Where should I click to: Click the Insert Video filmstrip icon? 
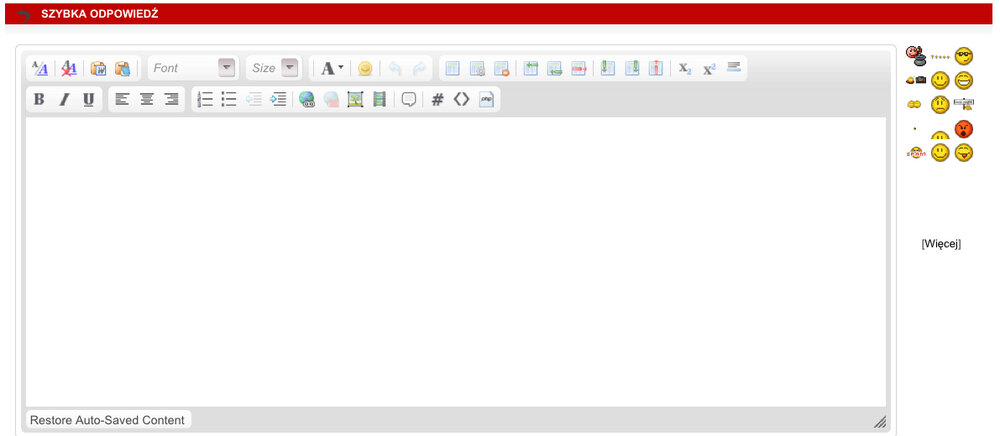[x=379, y=99]
